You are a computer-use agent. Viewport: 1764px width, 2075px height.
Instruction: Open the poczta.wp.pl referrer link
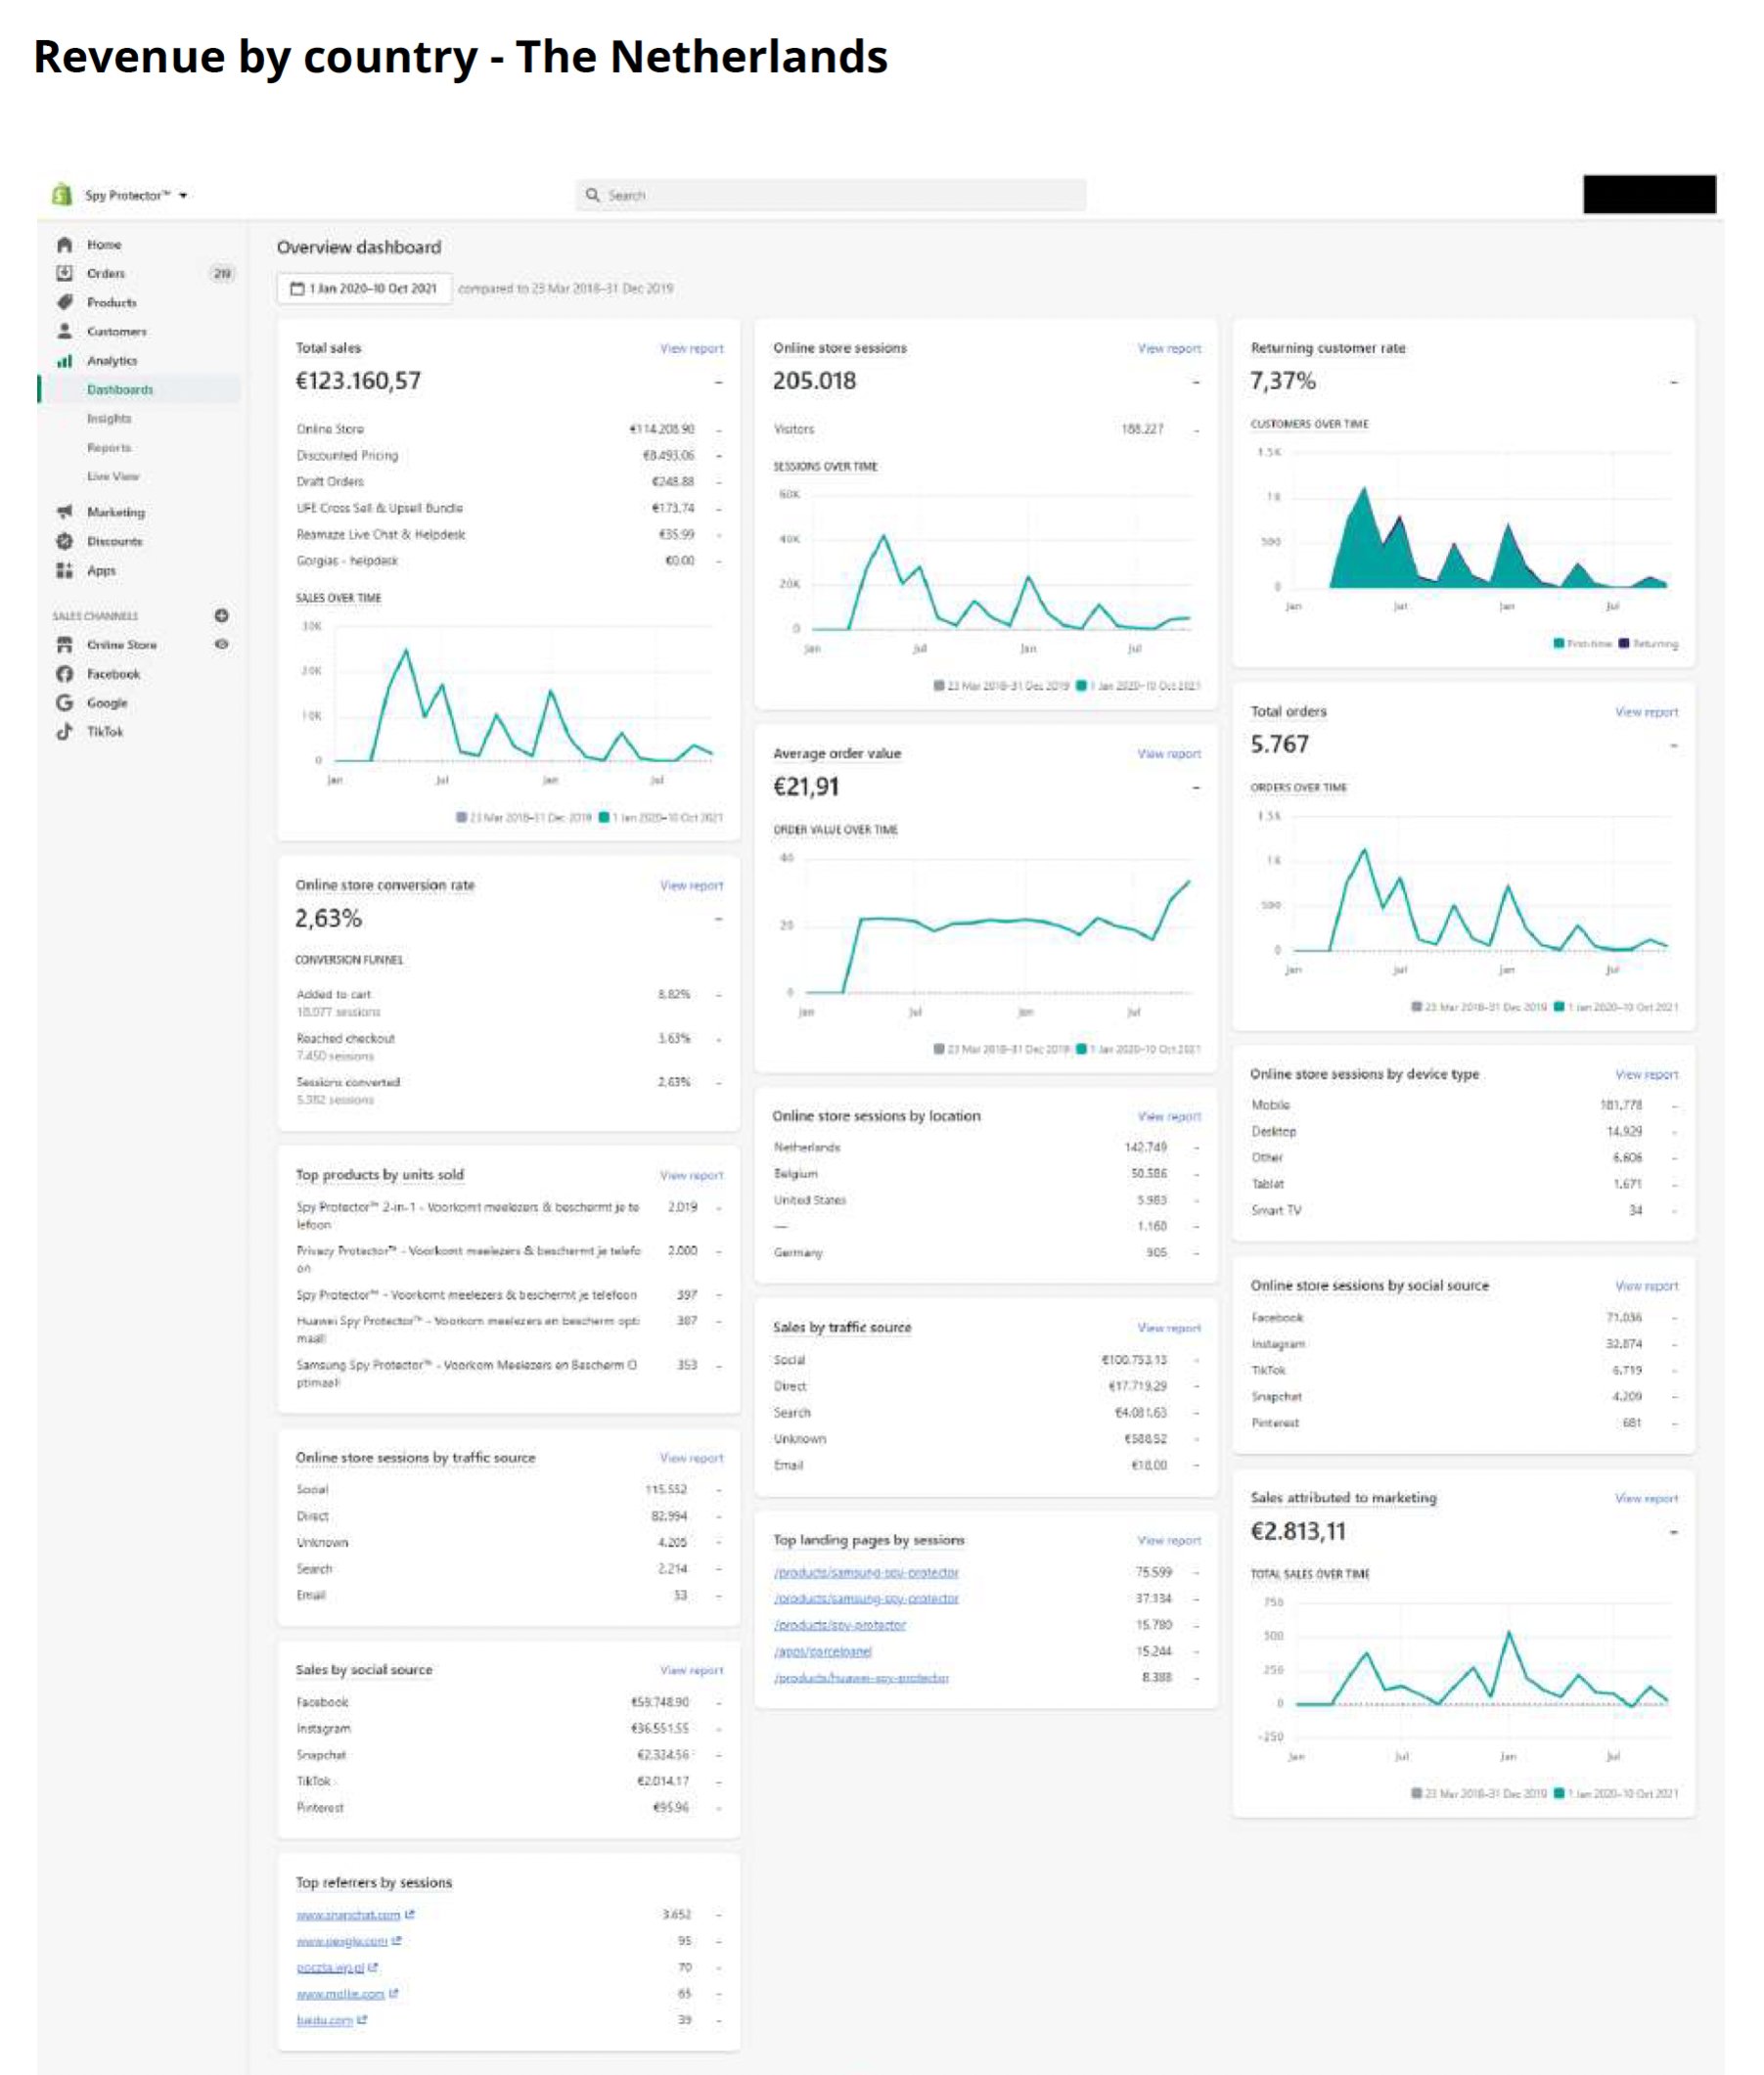click(x=330, y=1967)
